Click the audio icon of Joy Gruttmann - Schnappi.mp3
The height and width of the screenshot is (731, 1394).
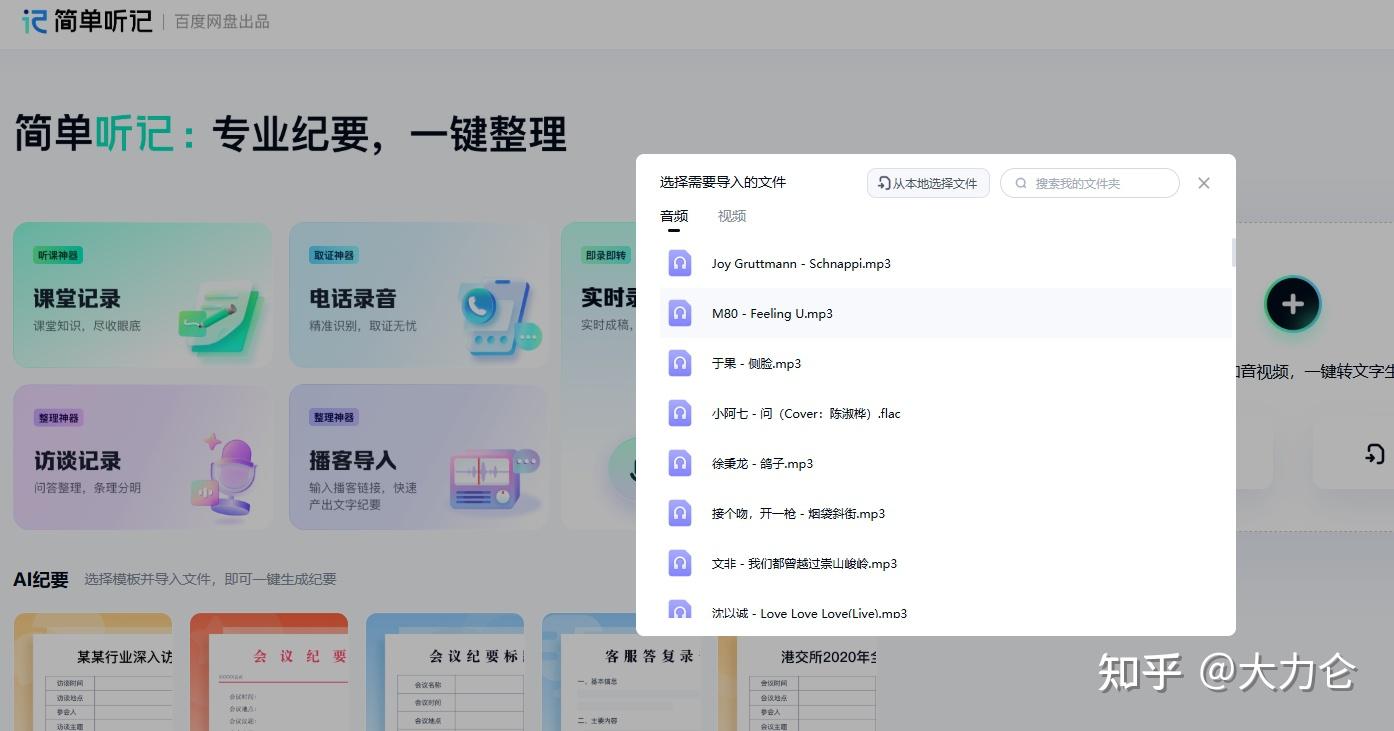point(680,263)
